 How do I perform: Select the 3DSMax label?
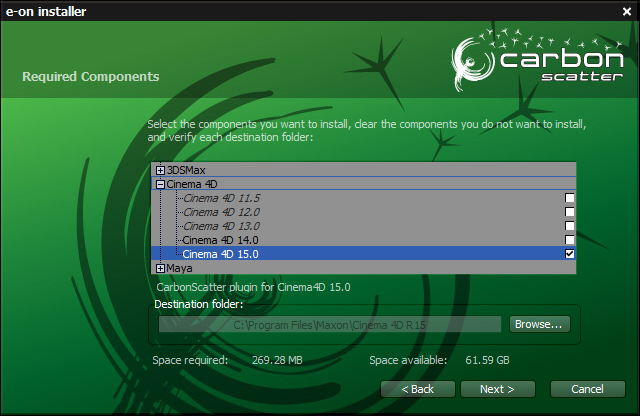[186, 170]
